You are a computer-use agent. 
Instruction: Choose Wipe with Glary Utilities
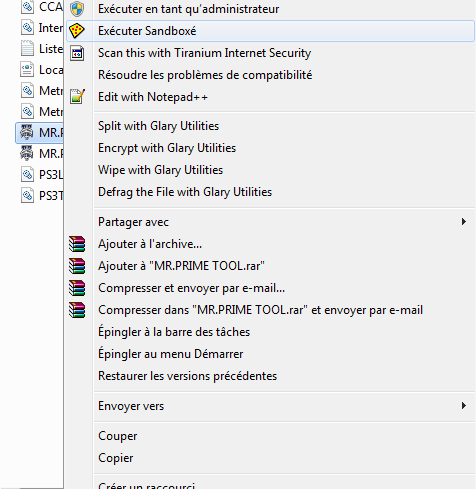[160, 170]
